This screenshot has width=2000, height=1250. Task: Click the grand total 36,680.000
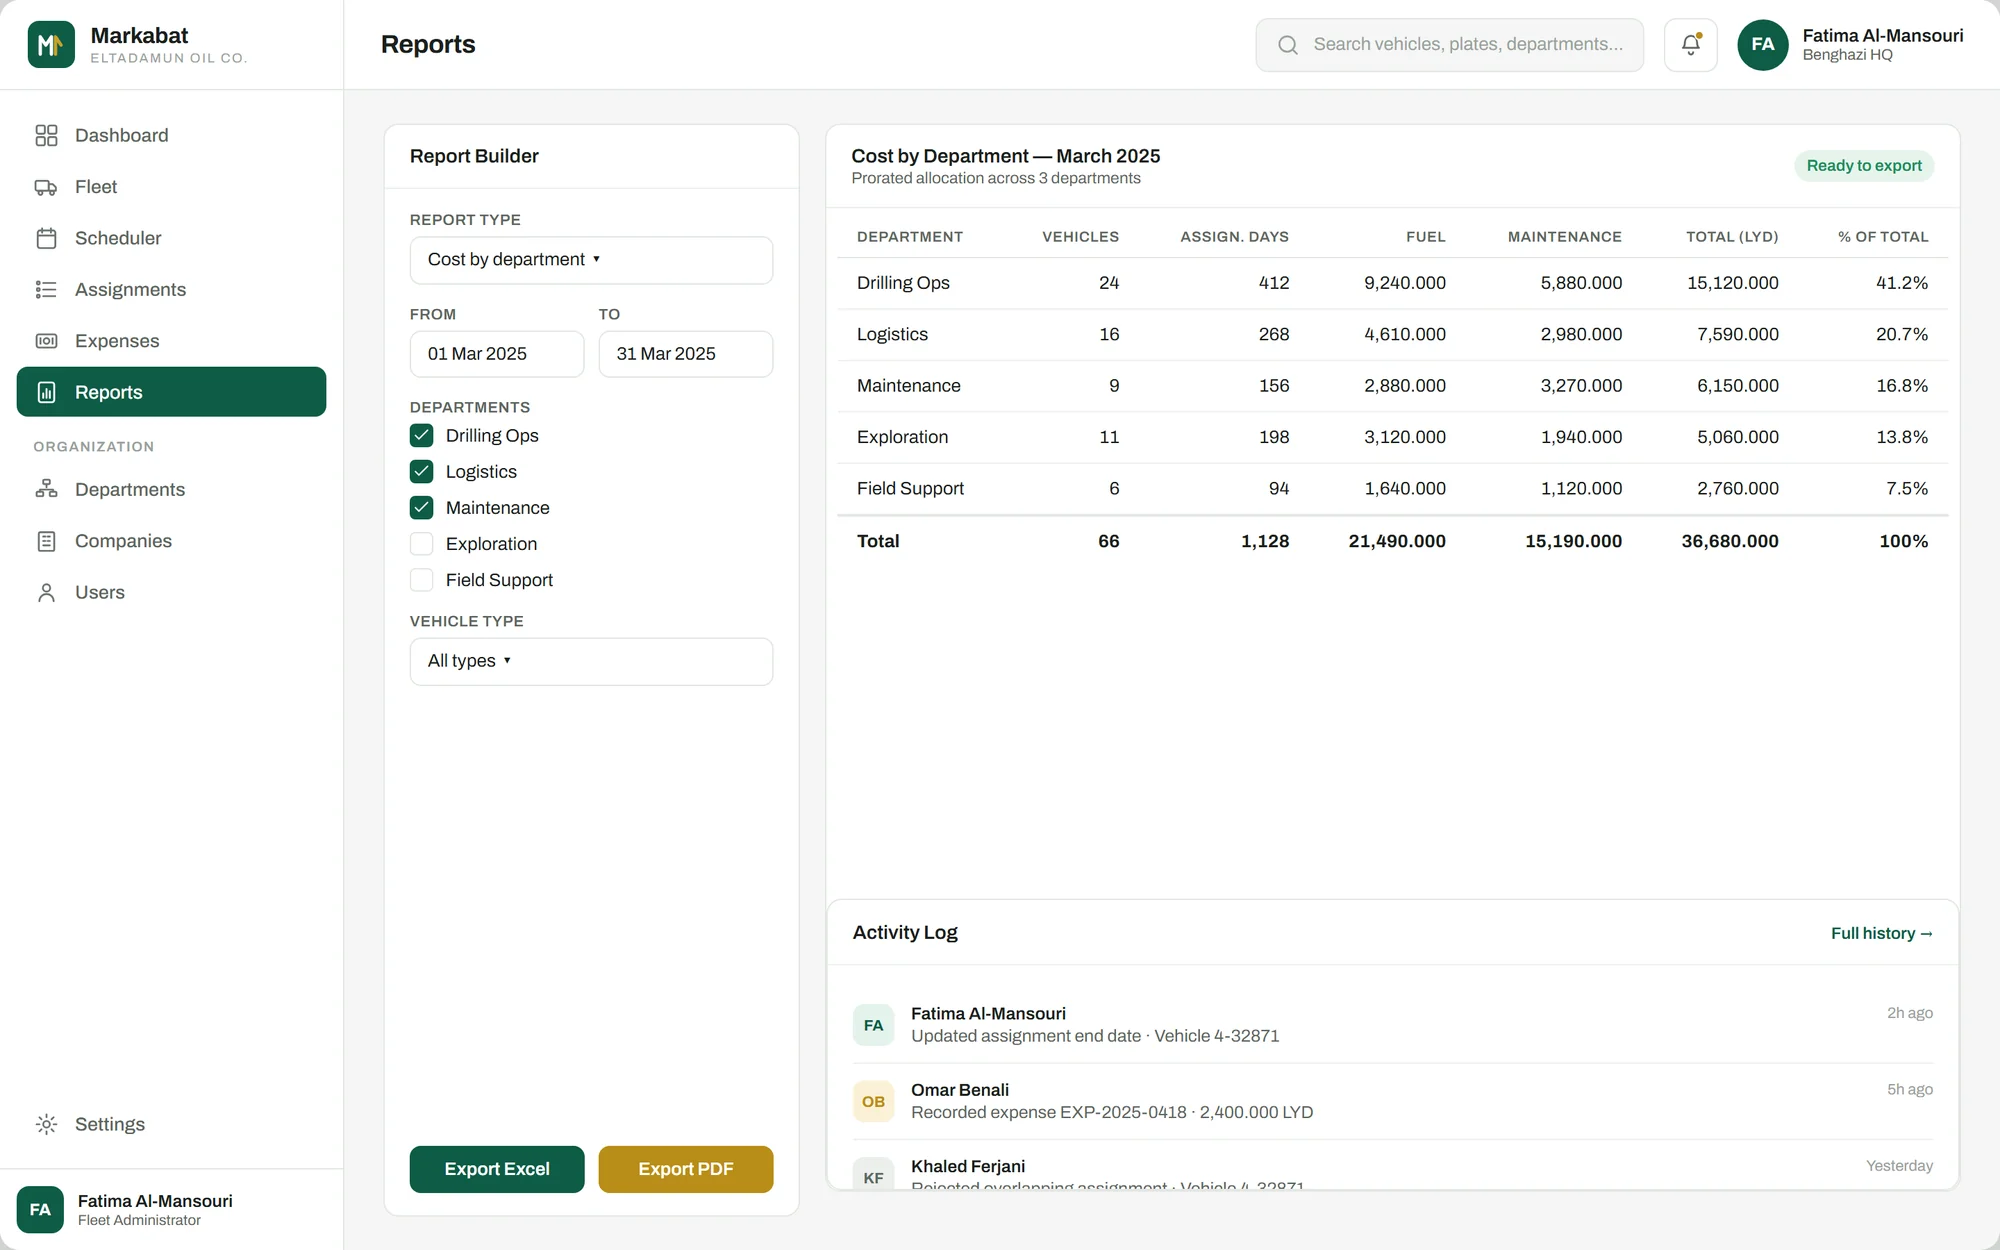(1729, 541)
